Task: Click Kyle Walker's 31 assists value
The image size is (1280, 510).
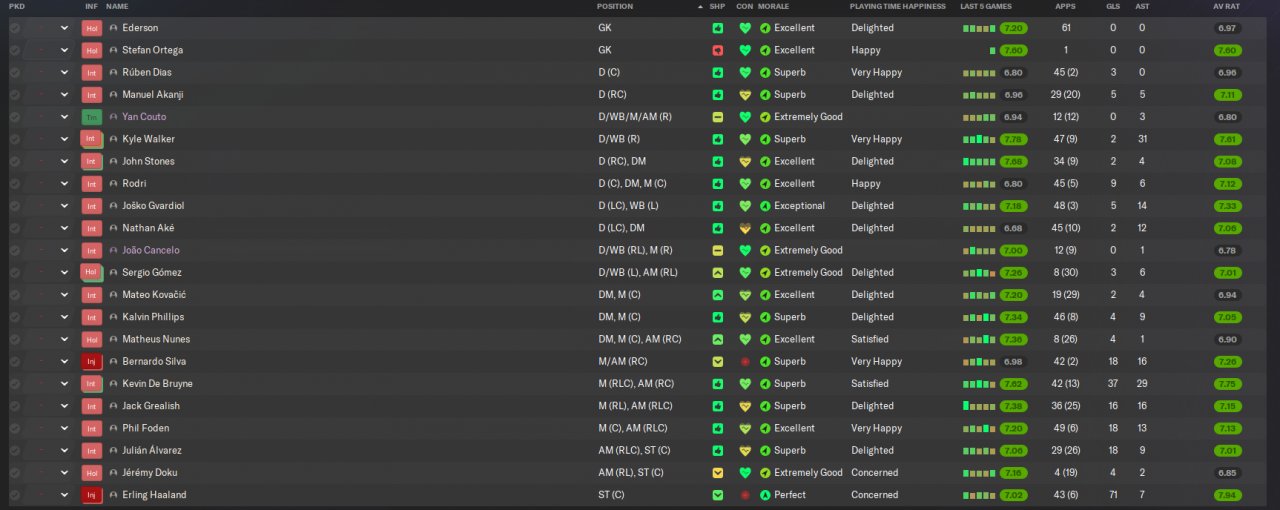Action: tap(1142, 139)
